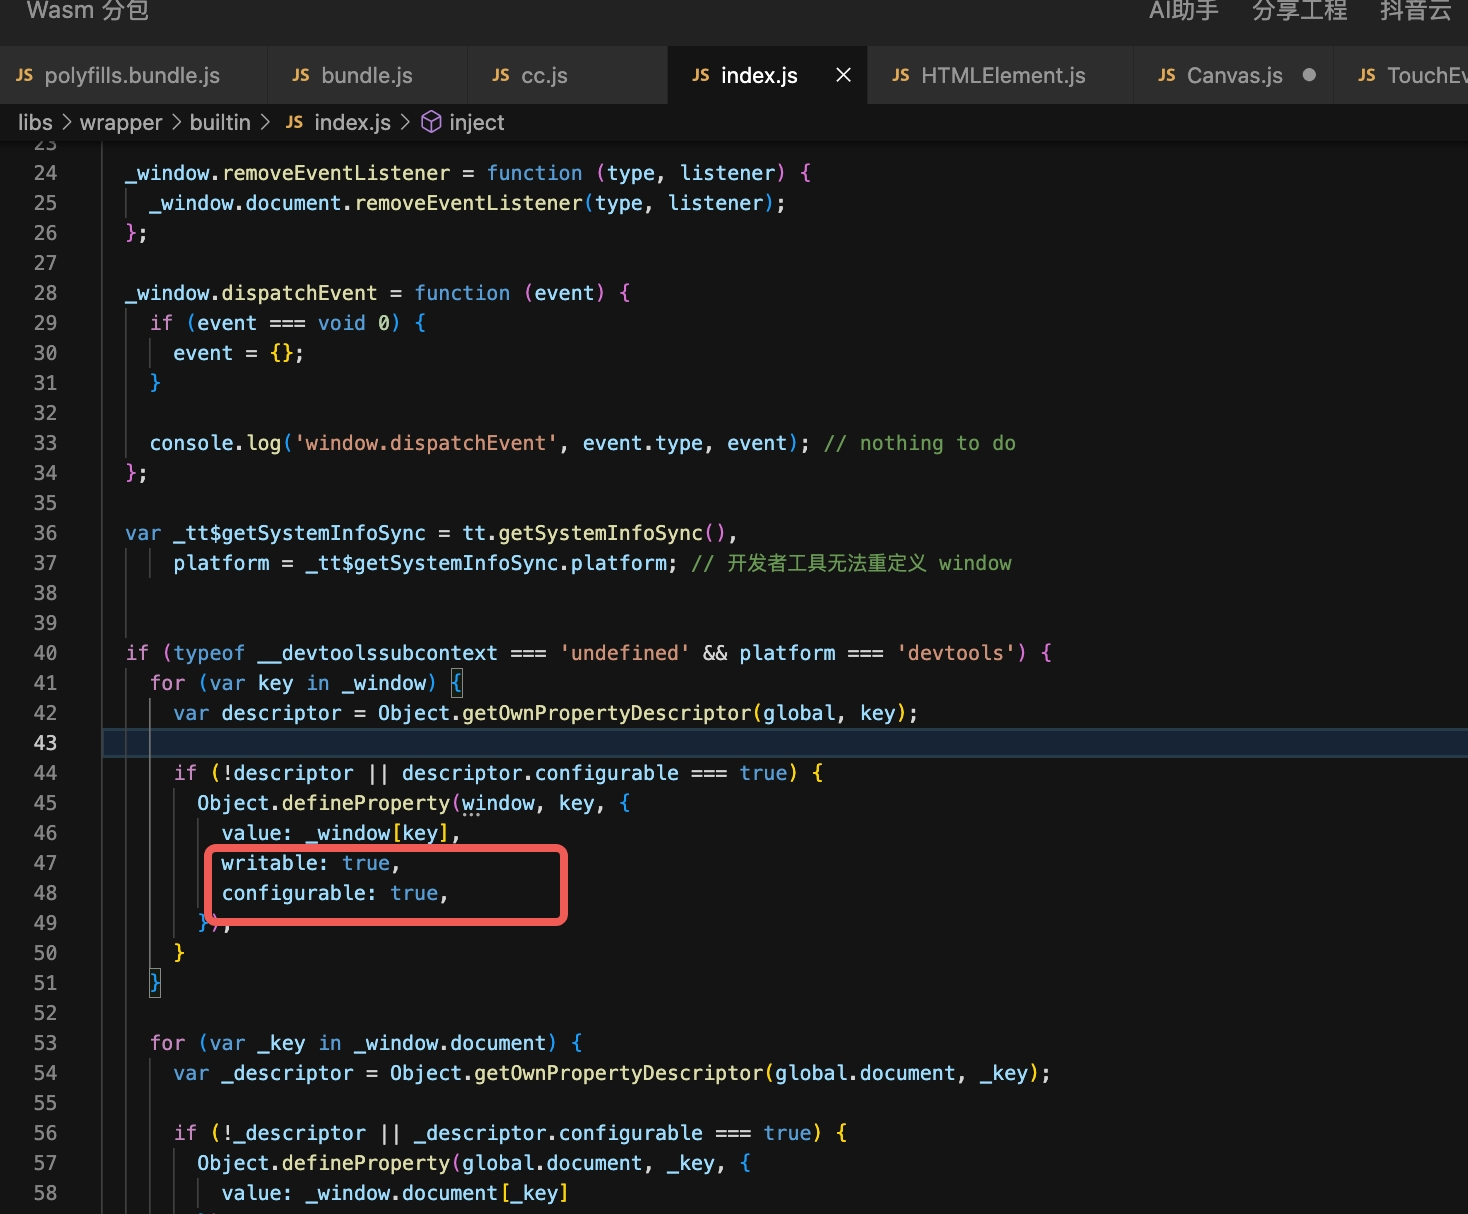This screenshot has height=1214, width=1468.
Task: Open the cc.js tab
Action: coord(544,75)
